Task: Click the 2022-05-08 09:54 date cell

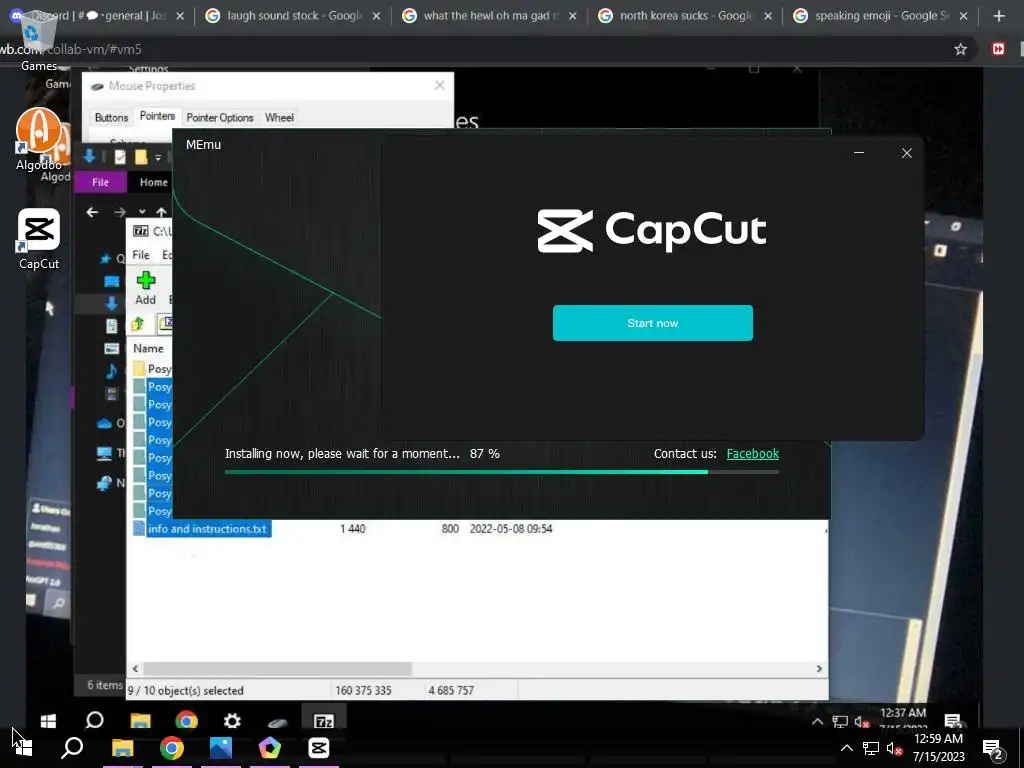Action: pyautogui.click(x=511, y=529)
